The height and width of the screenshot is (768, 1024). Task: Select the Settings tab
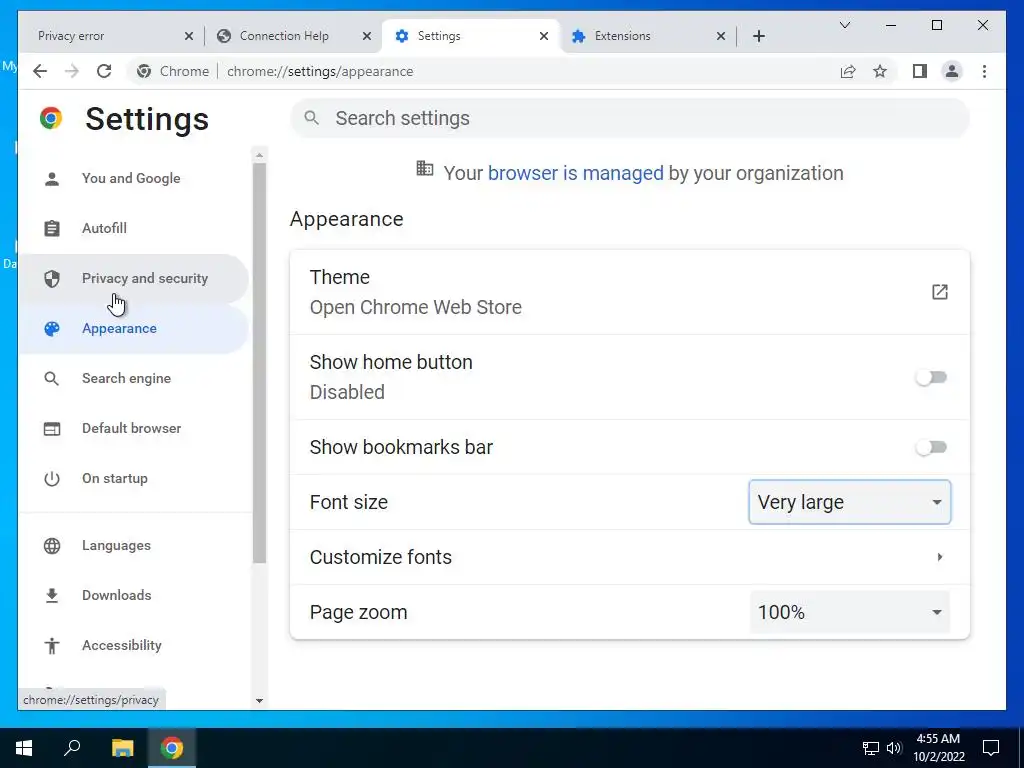point(470,36)
